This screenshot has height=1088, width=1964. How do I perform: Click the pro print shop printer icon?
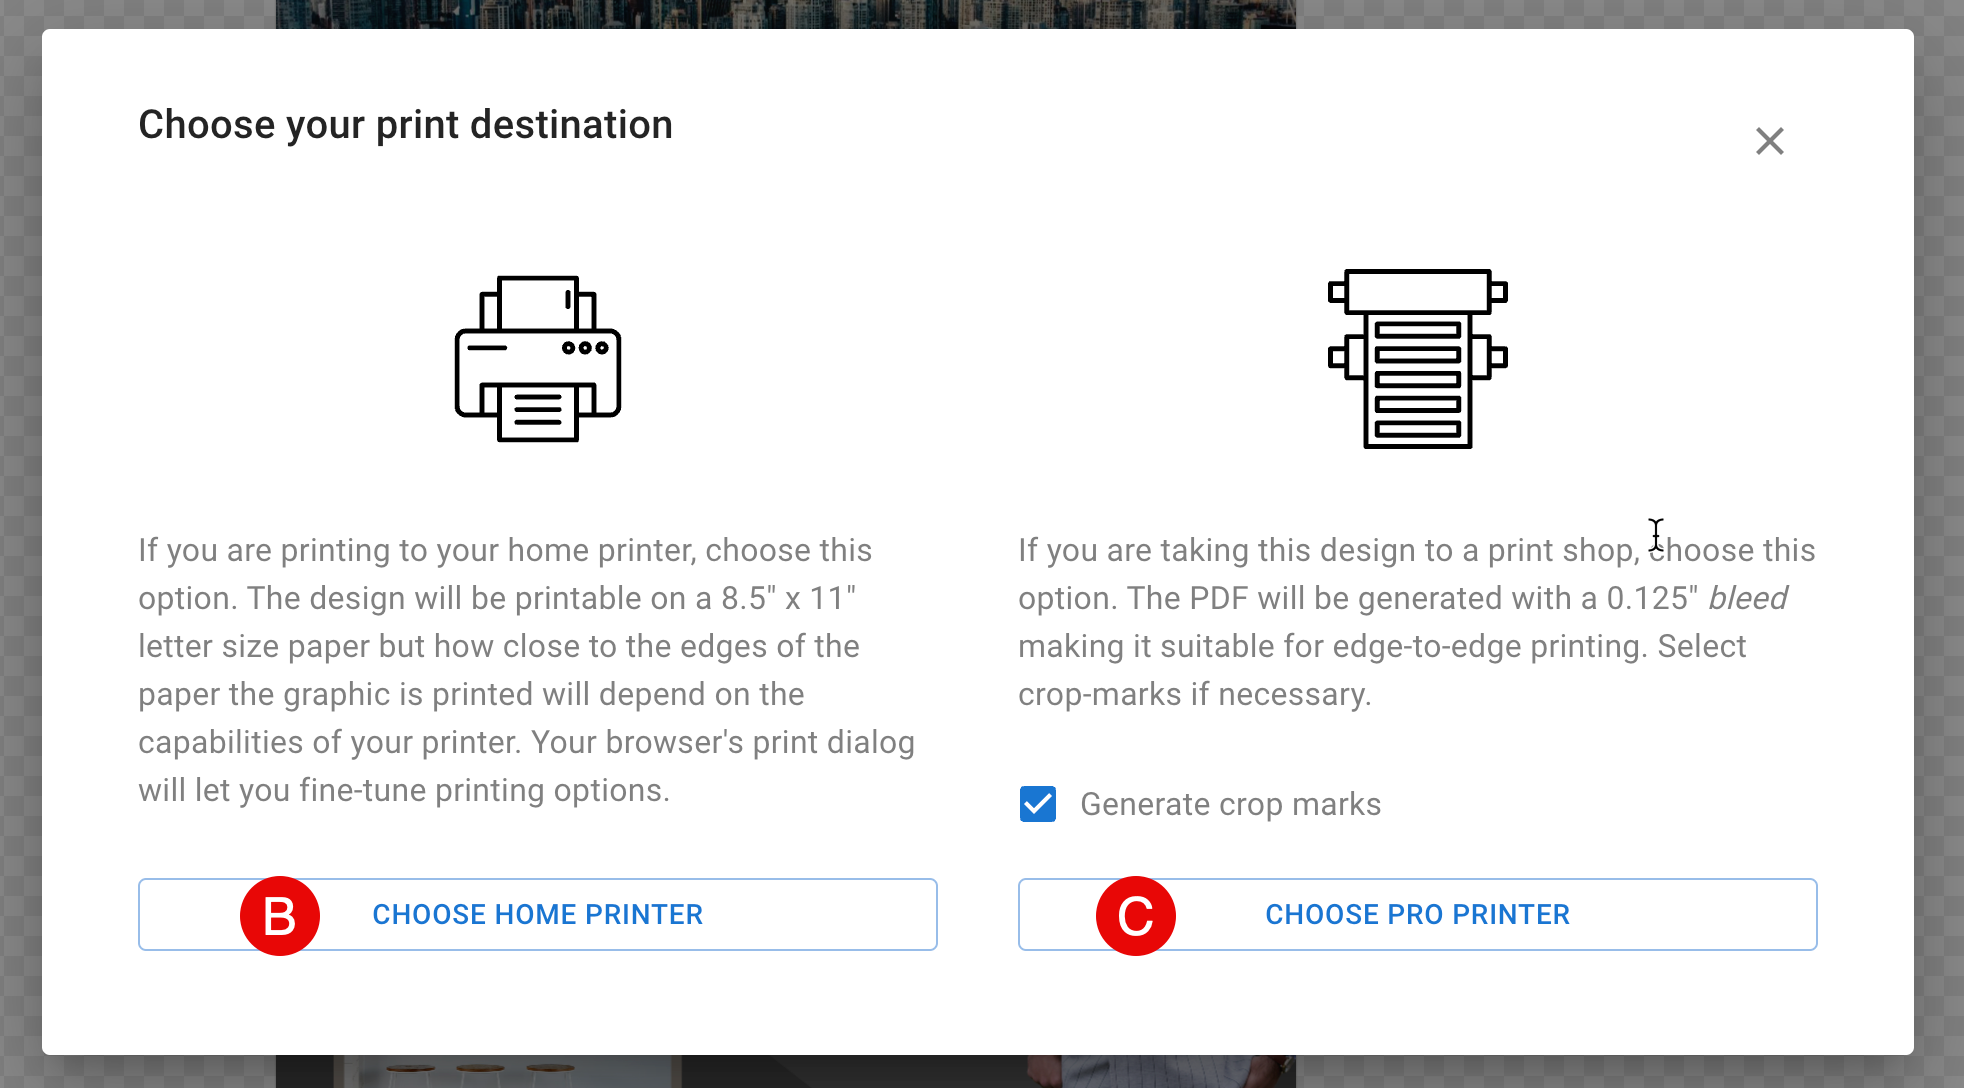1418,359
